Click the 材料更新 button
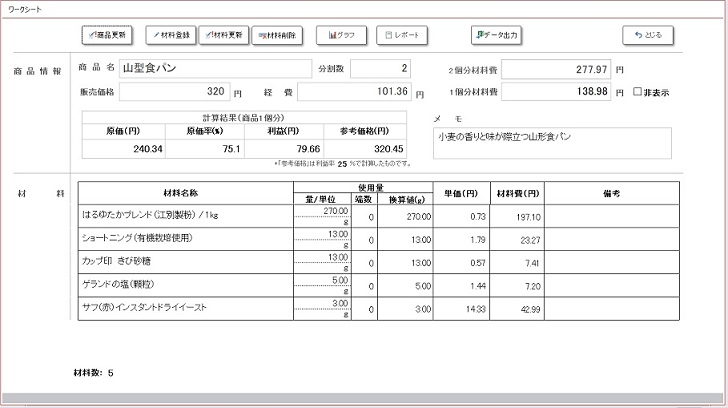Image resolution: width=728 pixels, height=408 pixels. [x=224, y=35]
